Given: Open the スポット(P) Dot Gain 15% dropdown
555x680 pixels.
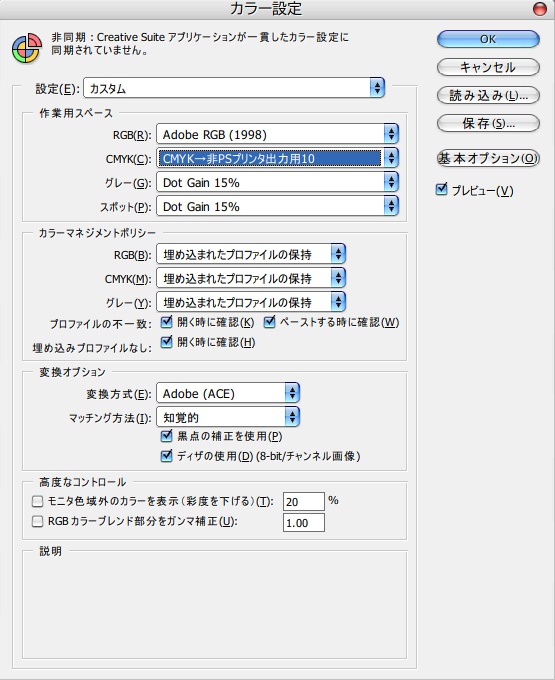Looking at the screenshot, I should tap(278, 206).
